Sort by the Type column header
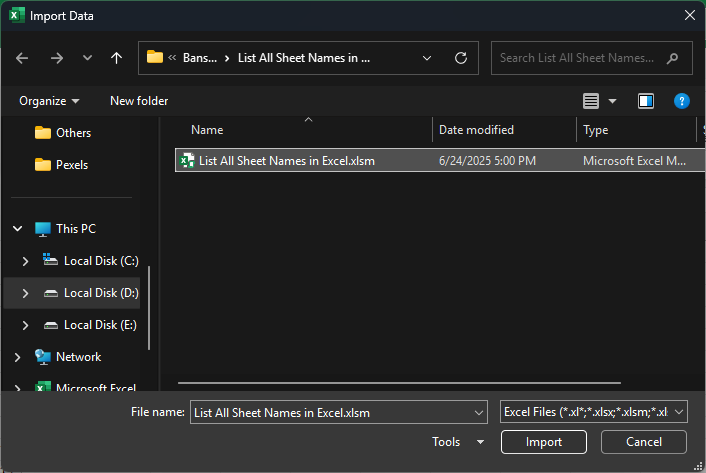 (596, 130)
